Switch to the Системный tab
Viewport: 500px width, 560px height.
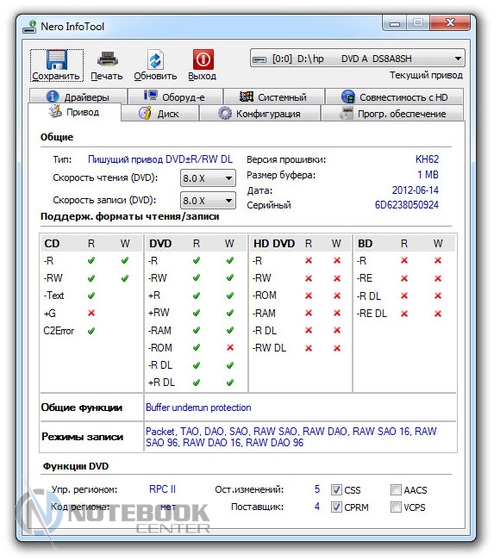274,96
